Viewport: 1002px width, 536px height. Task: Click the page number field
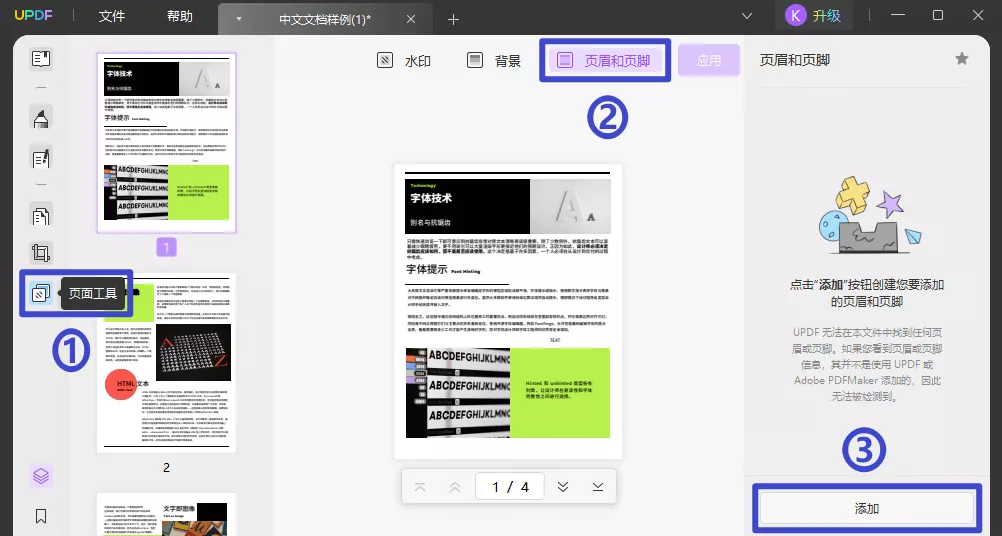(510, 487)
